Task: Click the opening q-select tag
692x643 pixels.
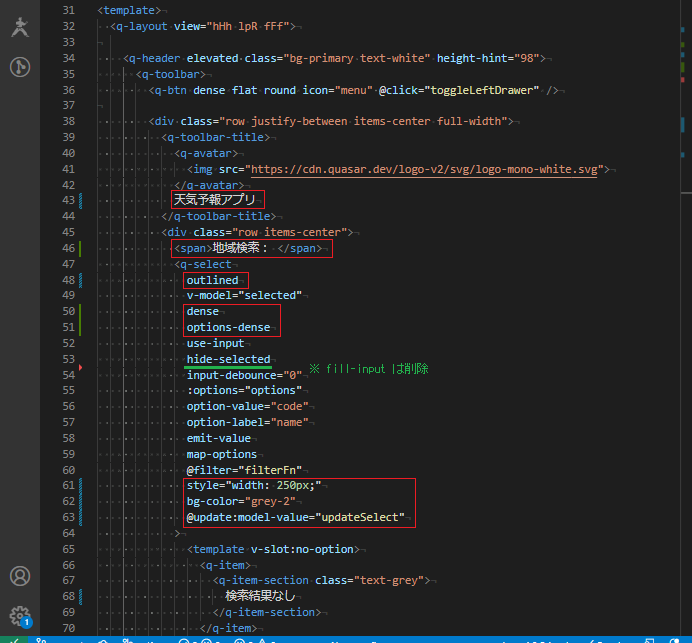Action: [203, 264]
